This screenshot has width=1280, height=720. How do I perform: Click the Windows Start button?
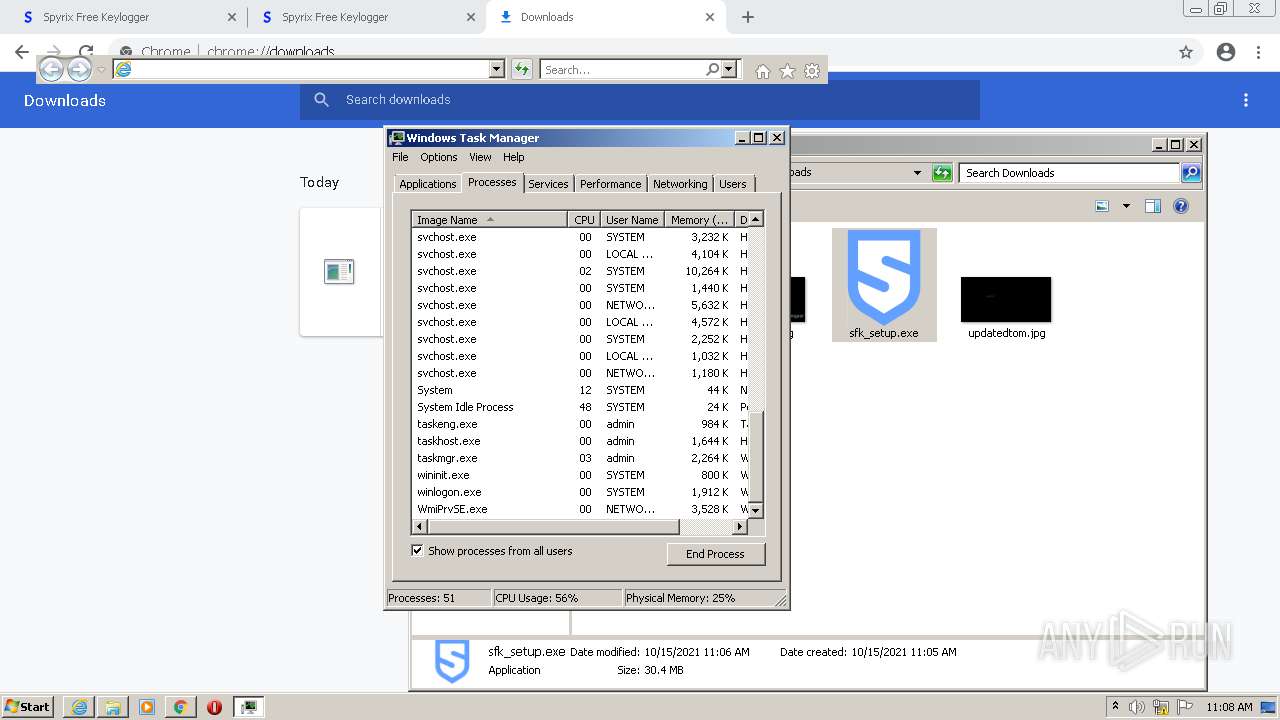[x=27, y=707]
